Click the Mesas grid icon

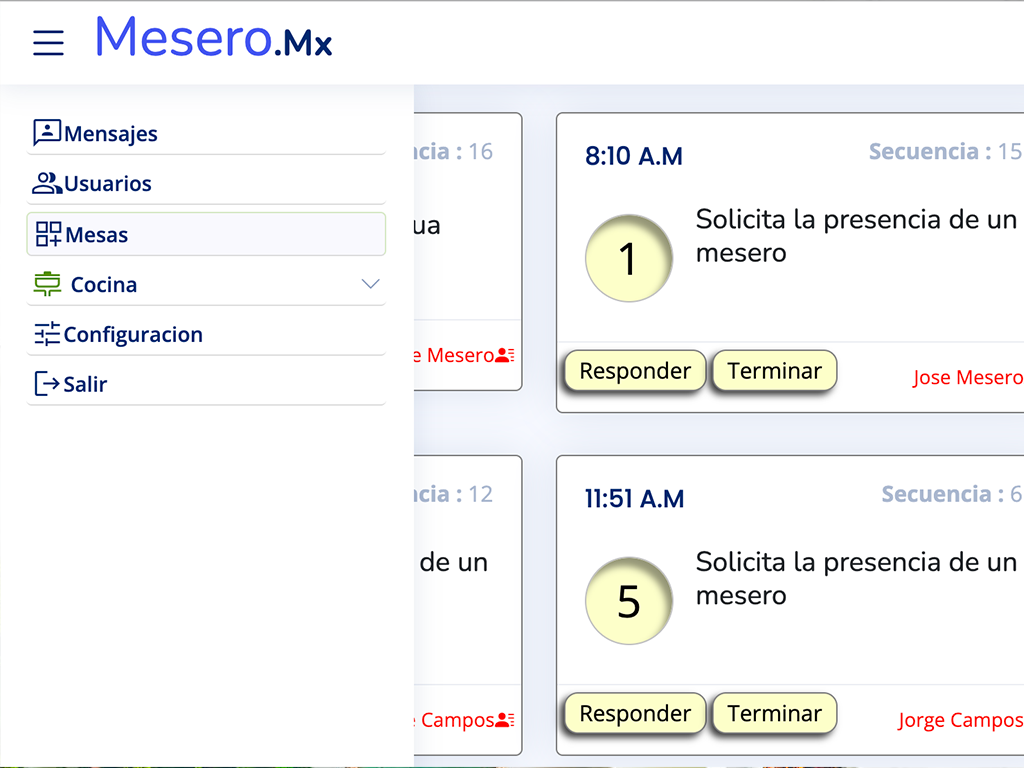click(48, 235)
